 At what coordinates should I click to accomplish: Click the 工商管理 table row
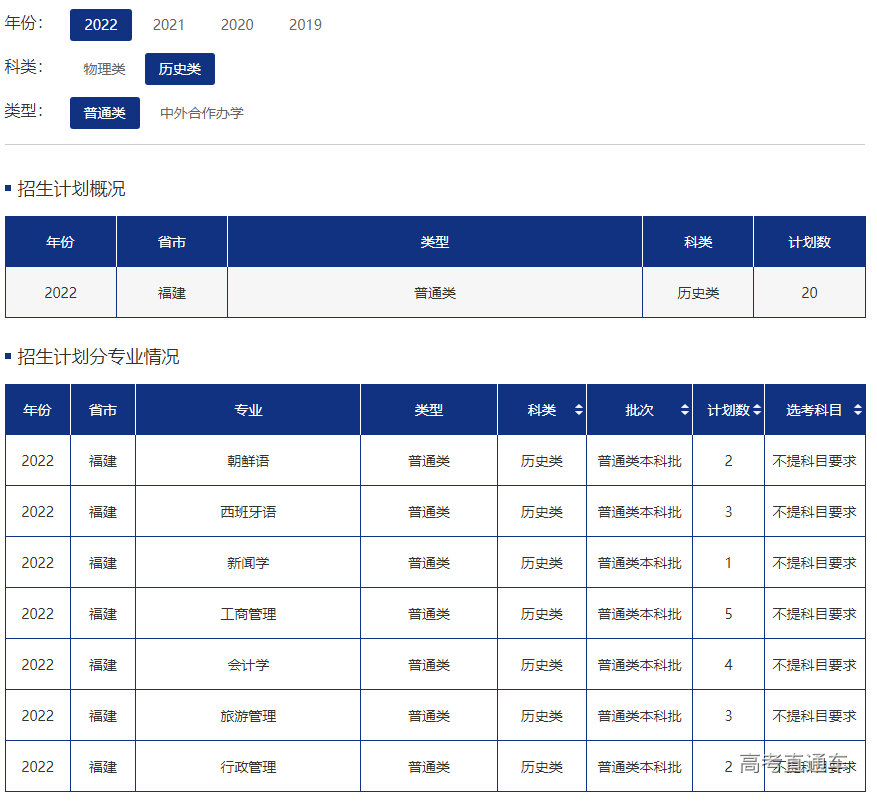[x=246, y=613]
